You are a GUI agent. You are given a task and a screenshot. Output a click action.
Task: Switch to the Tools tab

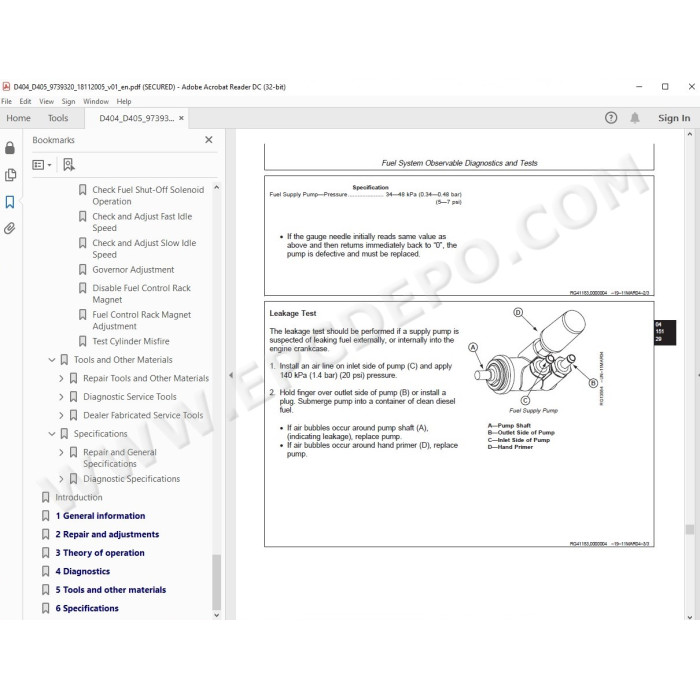(x=58, y=118)
